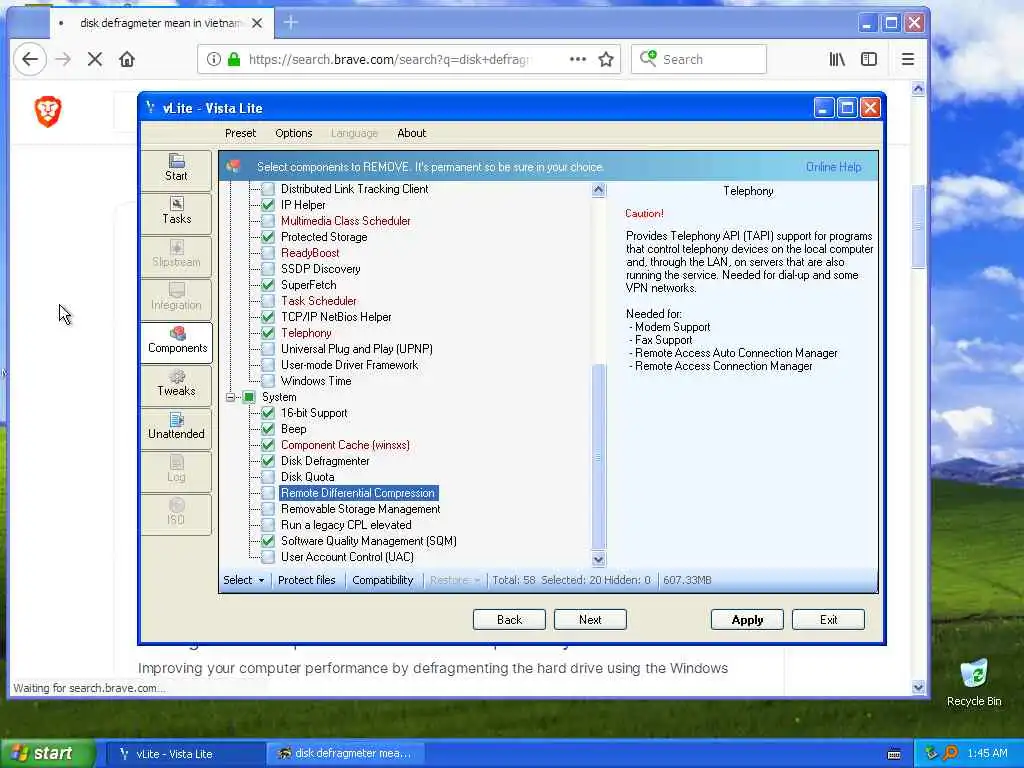Click the Back button in vLite

(509, 620)
